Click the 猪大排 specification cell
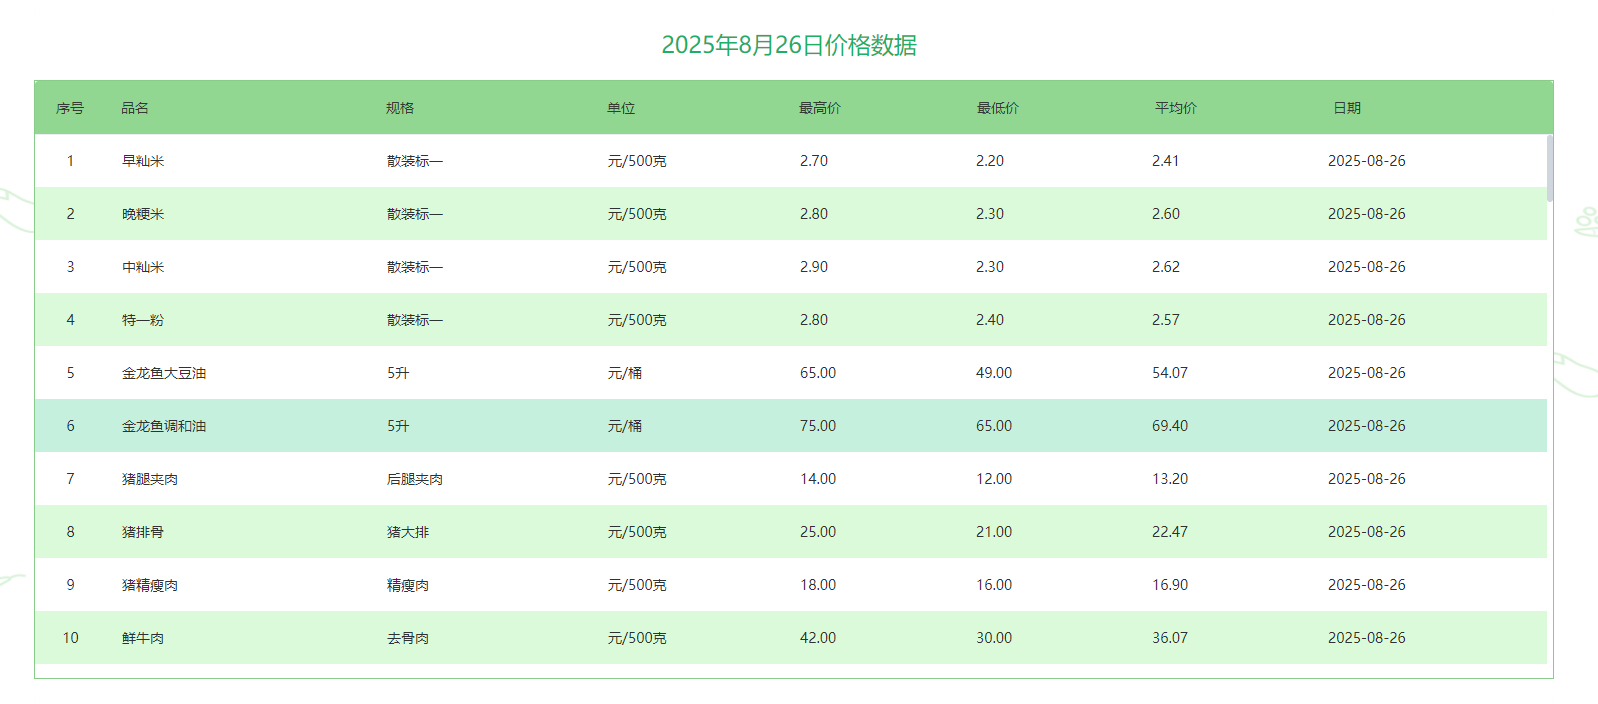Viewport: 1598px width, 704px height. coord(408,532)
